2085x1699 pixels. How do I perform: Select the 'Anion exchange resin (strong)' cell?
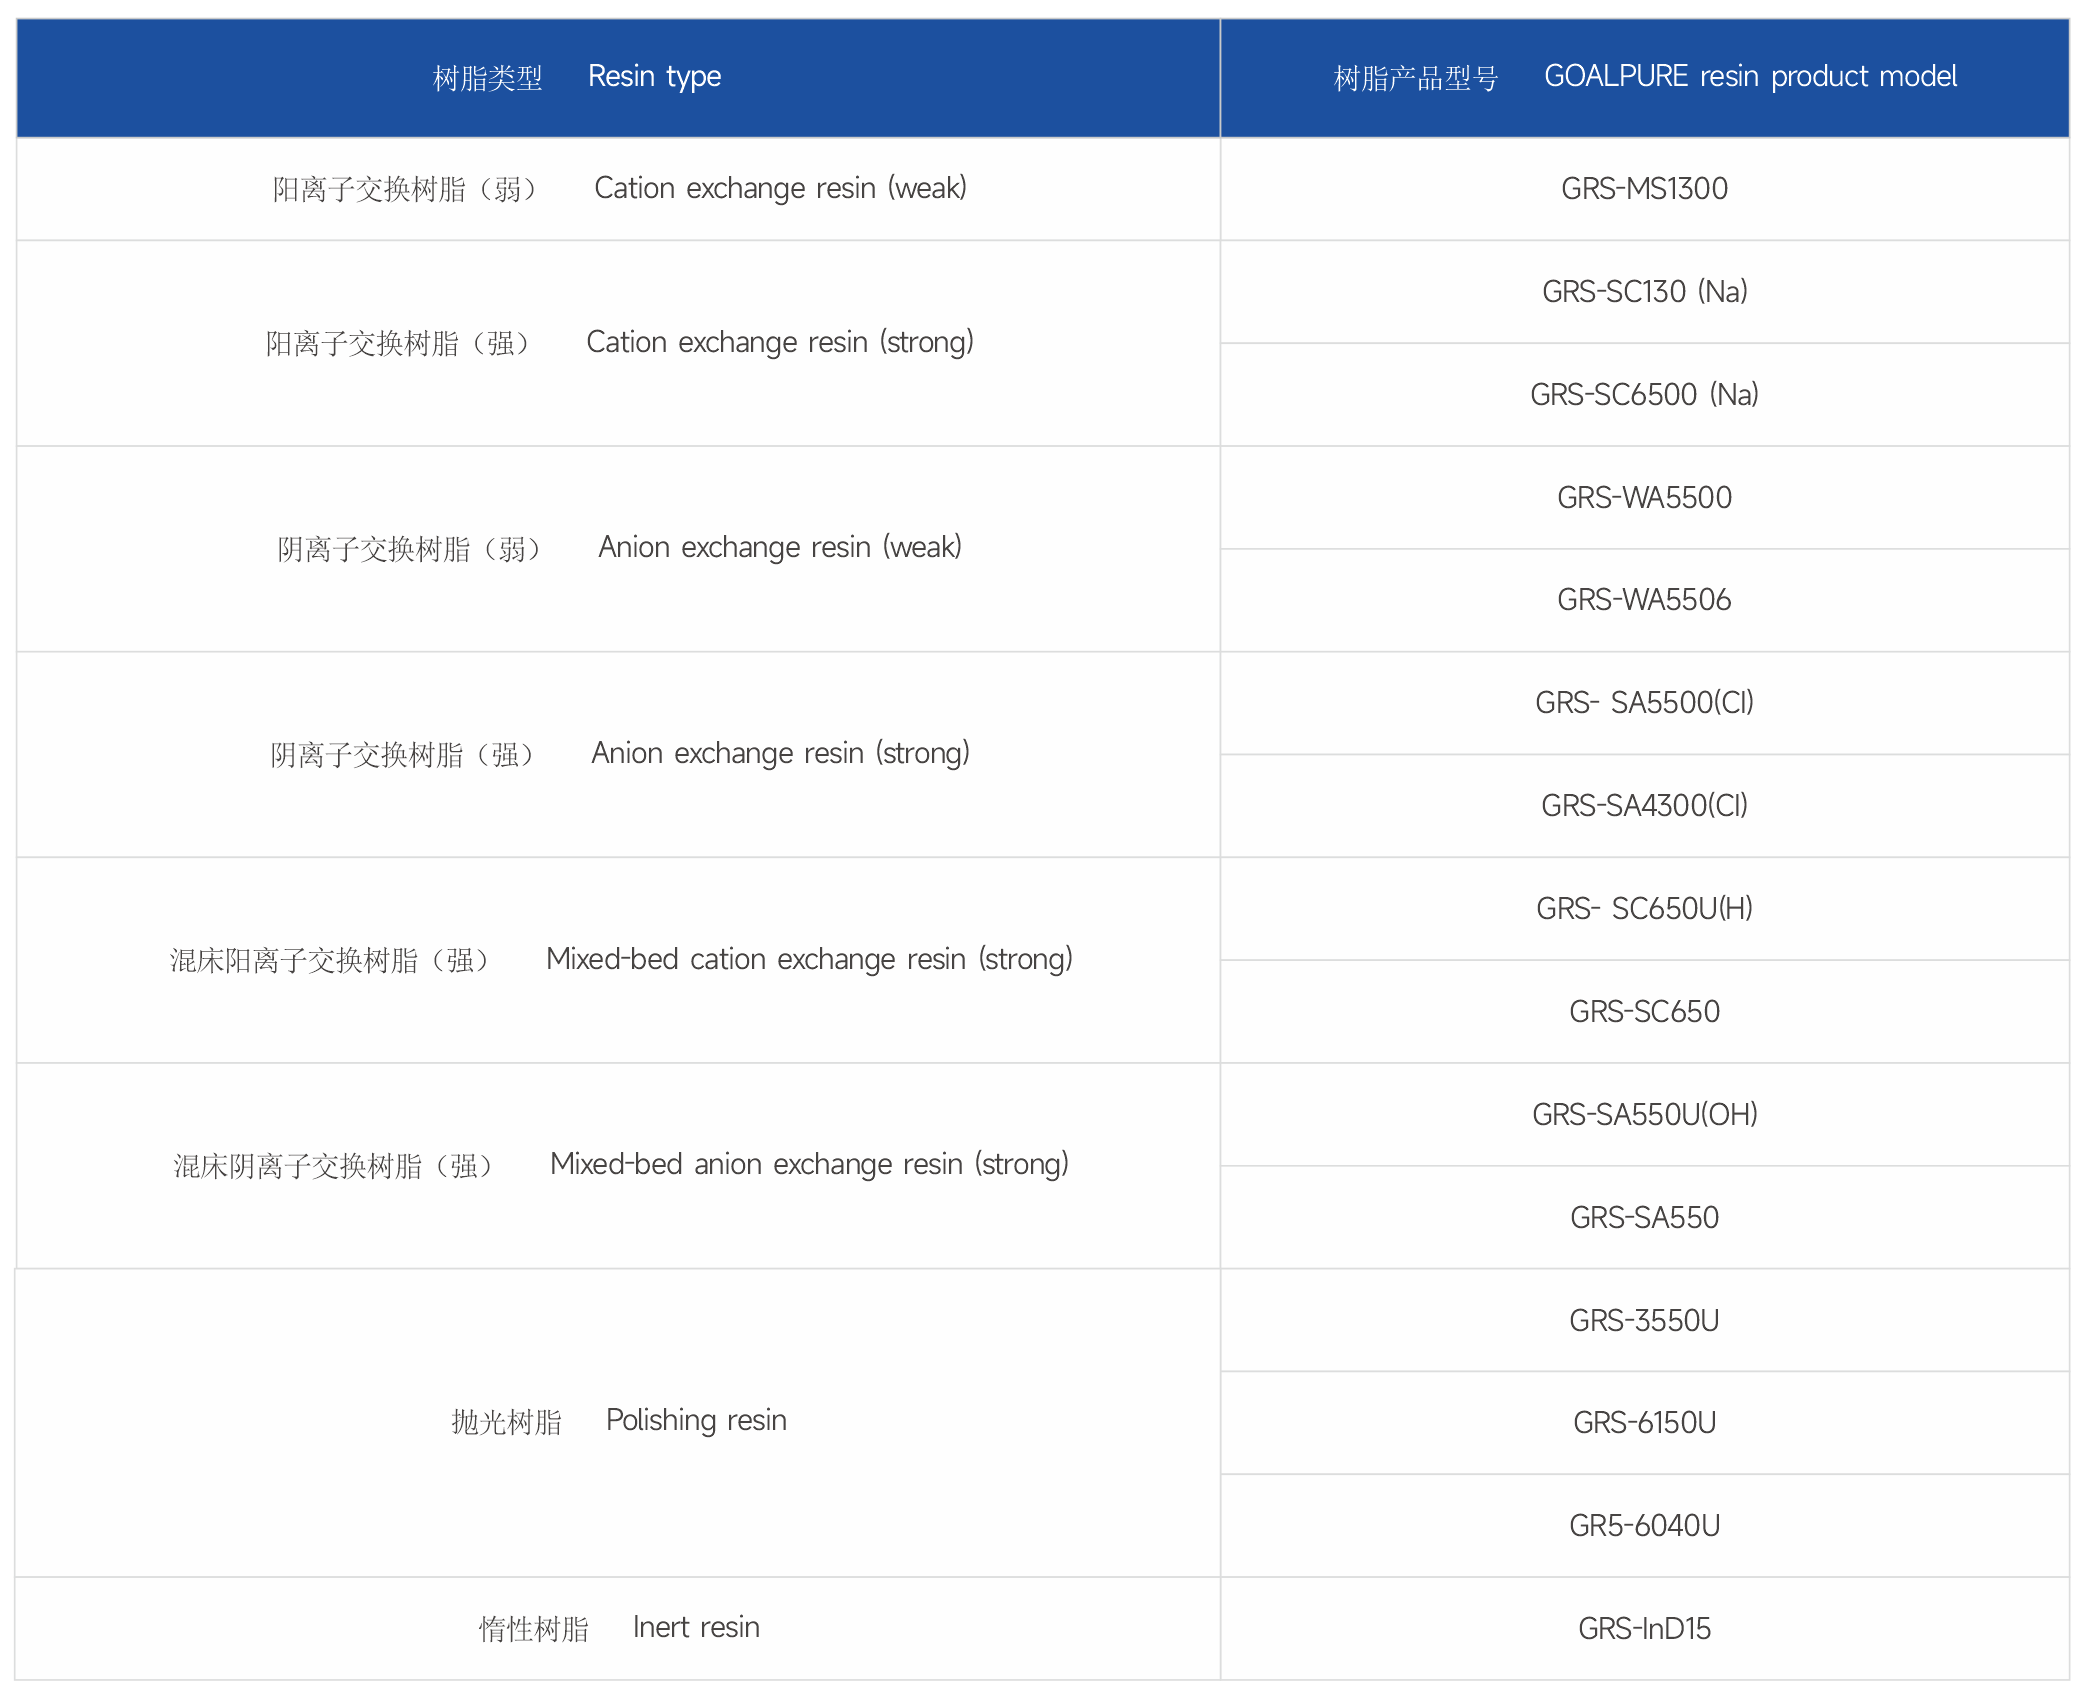point(618,755)
